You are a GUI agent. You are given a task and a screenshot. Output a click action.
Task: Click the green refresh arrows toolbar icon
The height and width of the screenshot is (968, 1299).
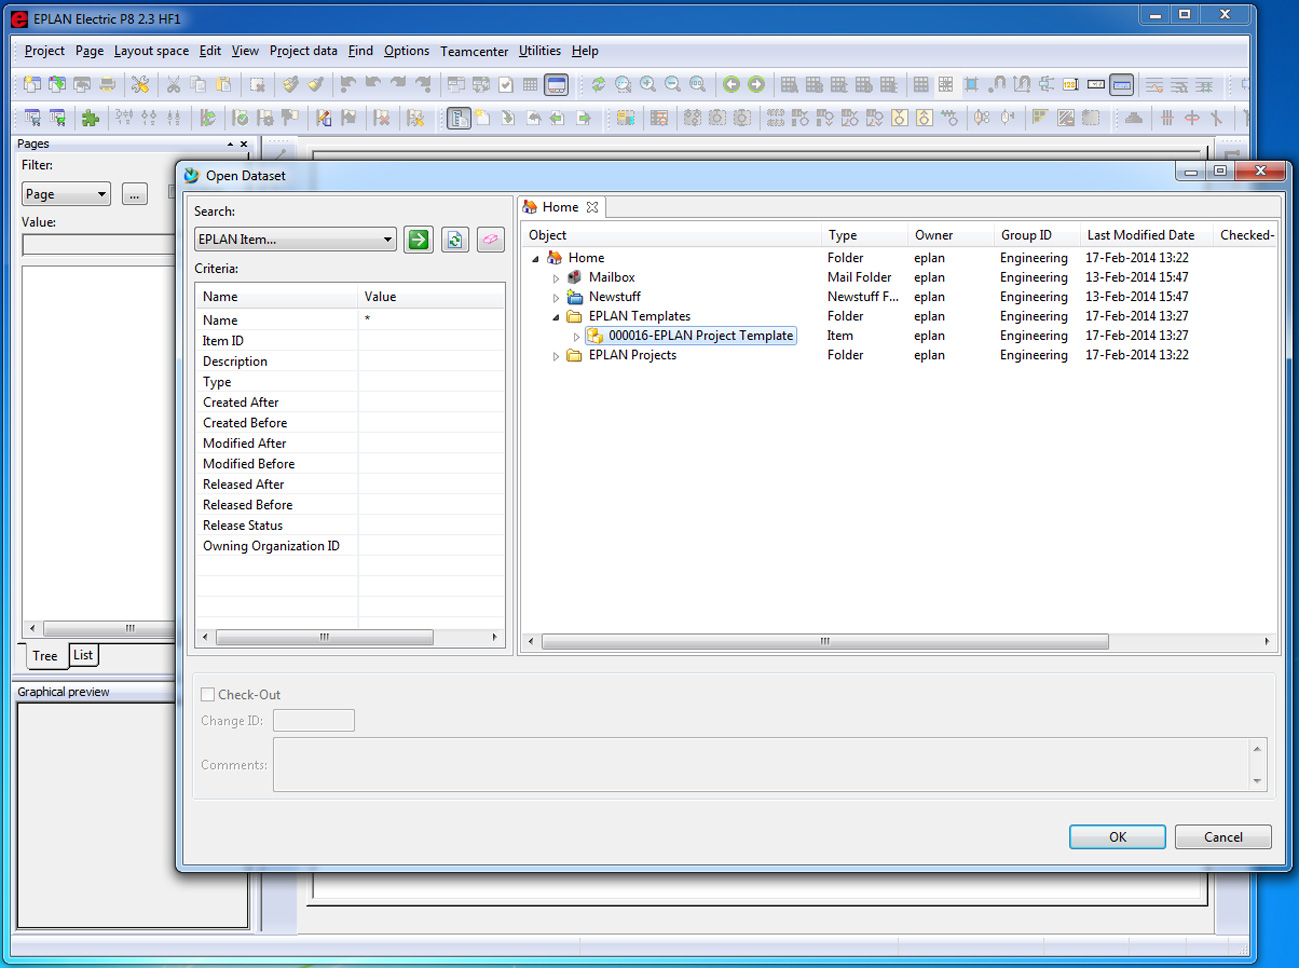(598, 85)
